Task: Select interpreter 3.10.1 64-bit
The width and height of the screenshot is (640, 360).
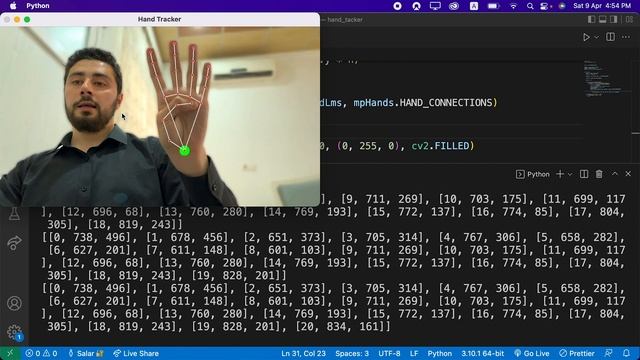Action: tap(482, 353)
